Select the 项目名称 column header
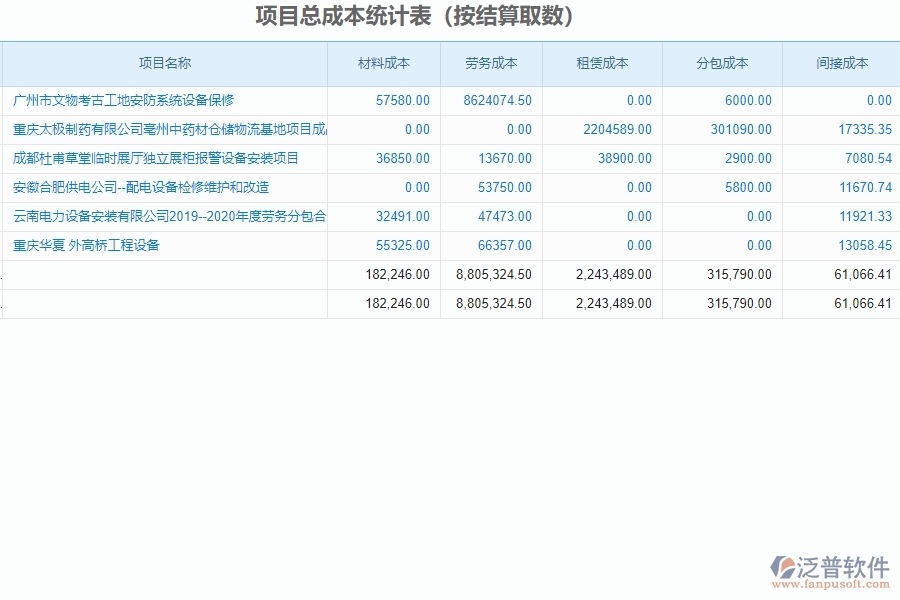The width and height of the screenshot is (900, 600). (x=165, y=62)
